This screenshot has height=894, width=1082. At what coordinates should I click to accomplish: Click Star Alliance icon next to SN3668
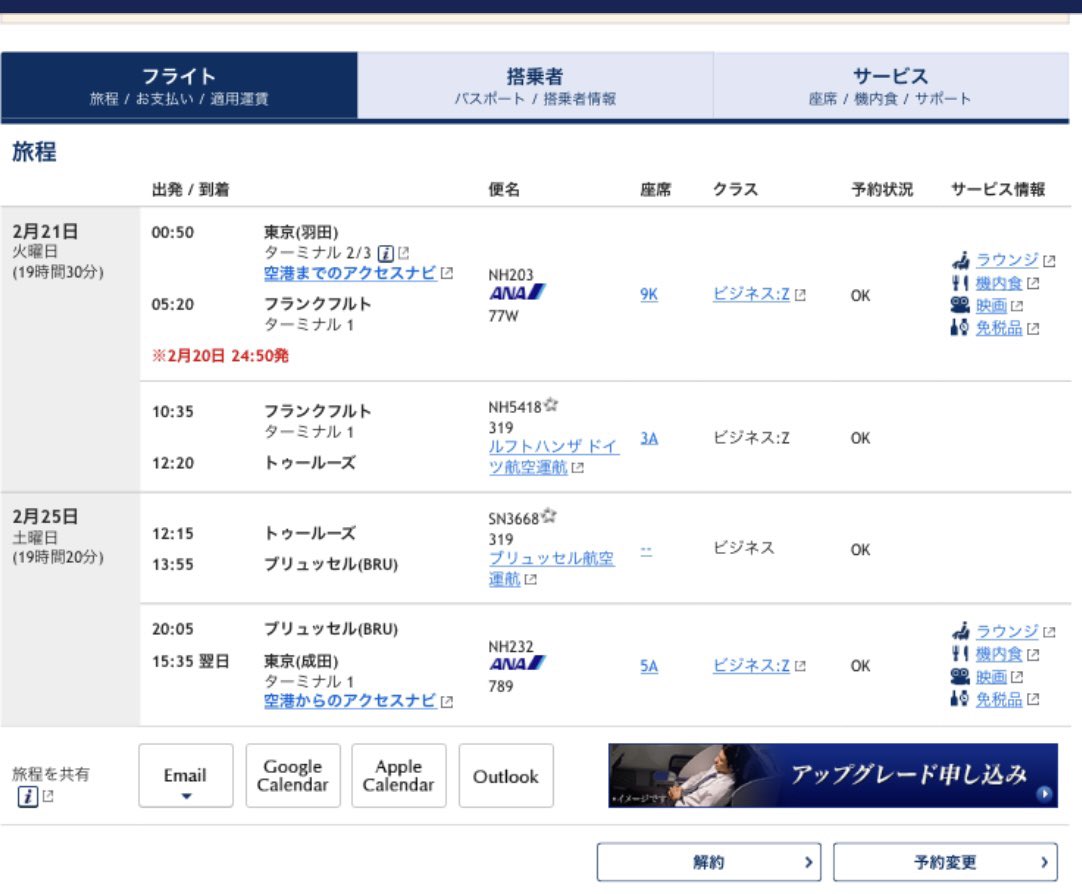pos(549,516)
